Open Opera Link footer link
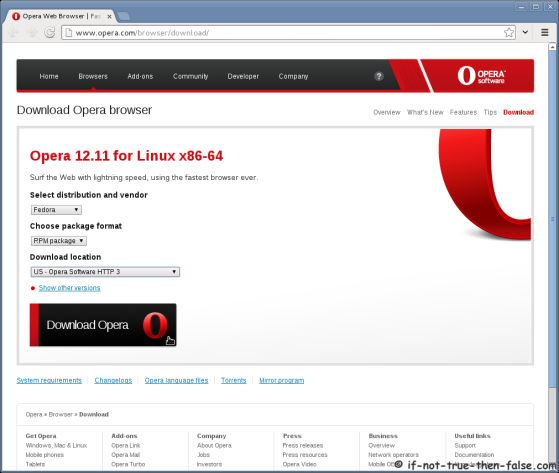This screenshot has height=473, width=559. point(126,446)
